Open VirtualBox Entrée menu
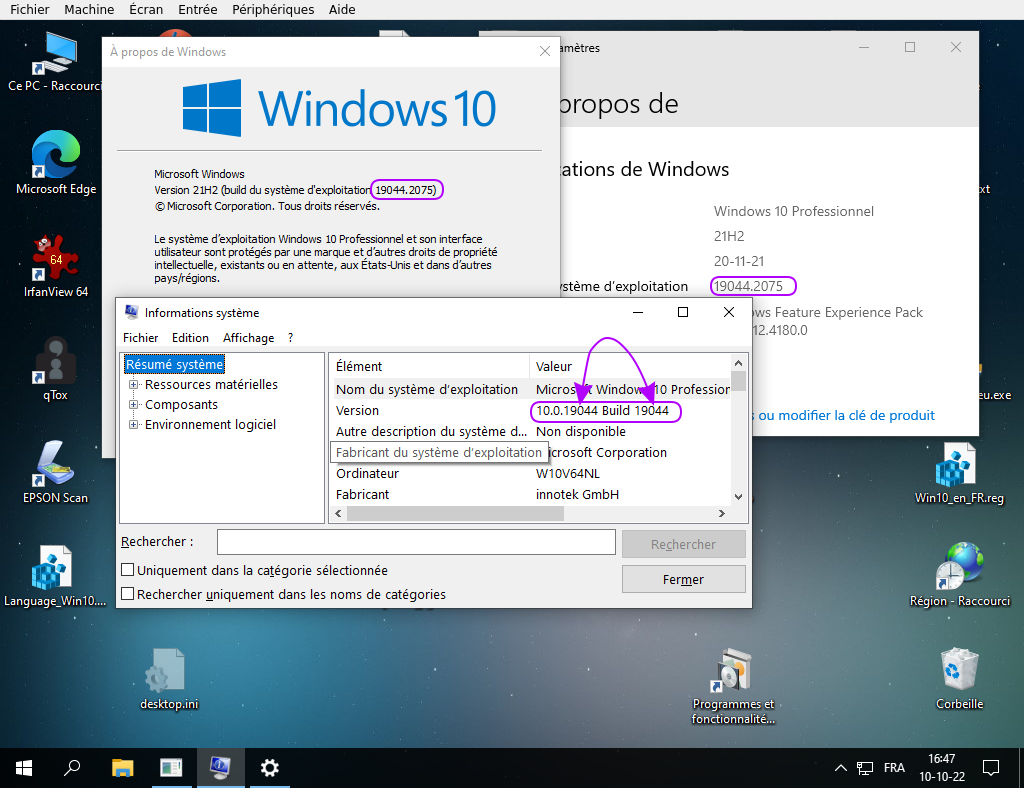The image size is (1024, 788). (197, 9)
